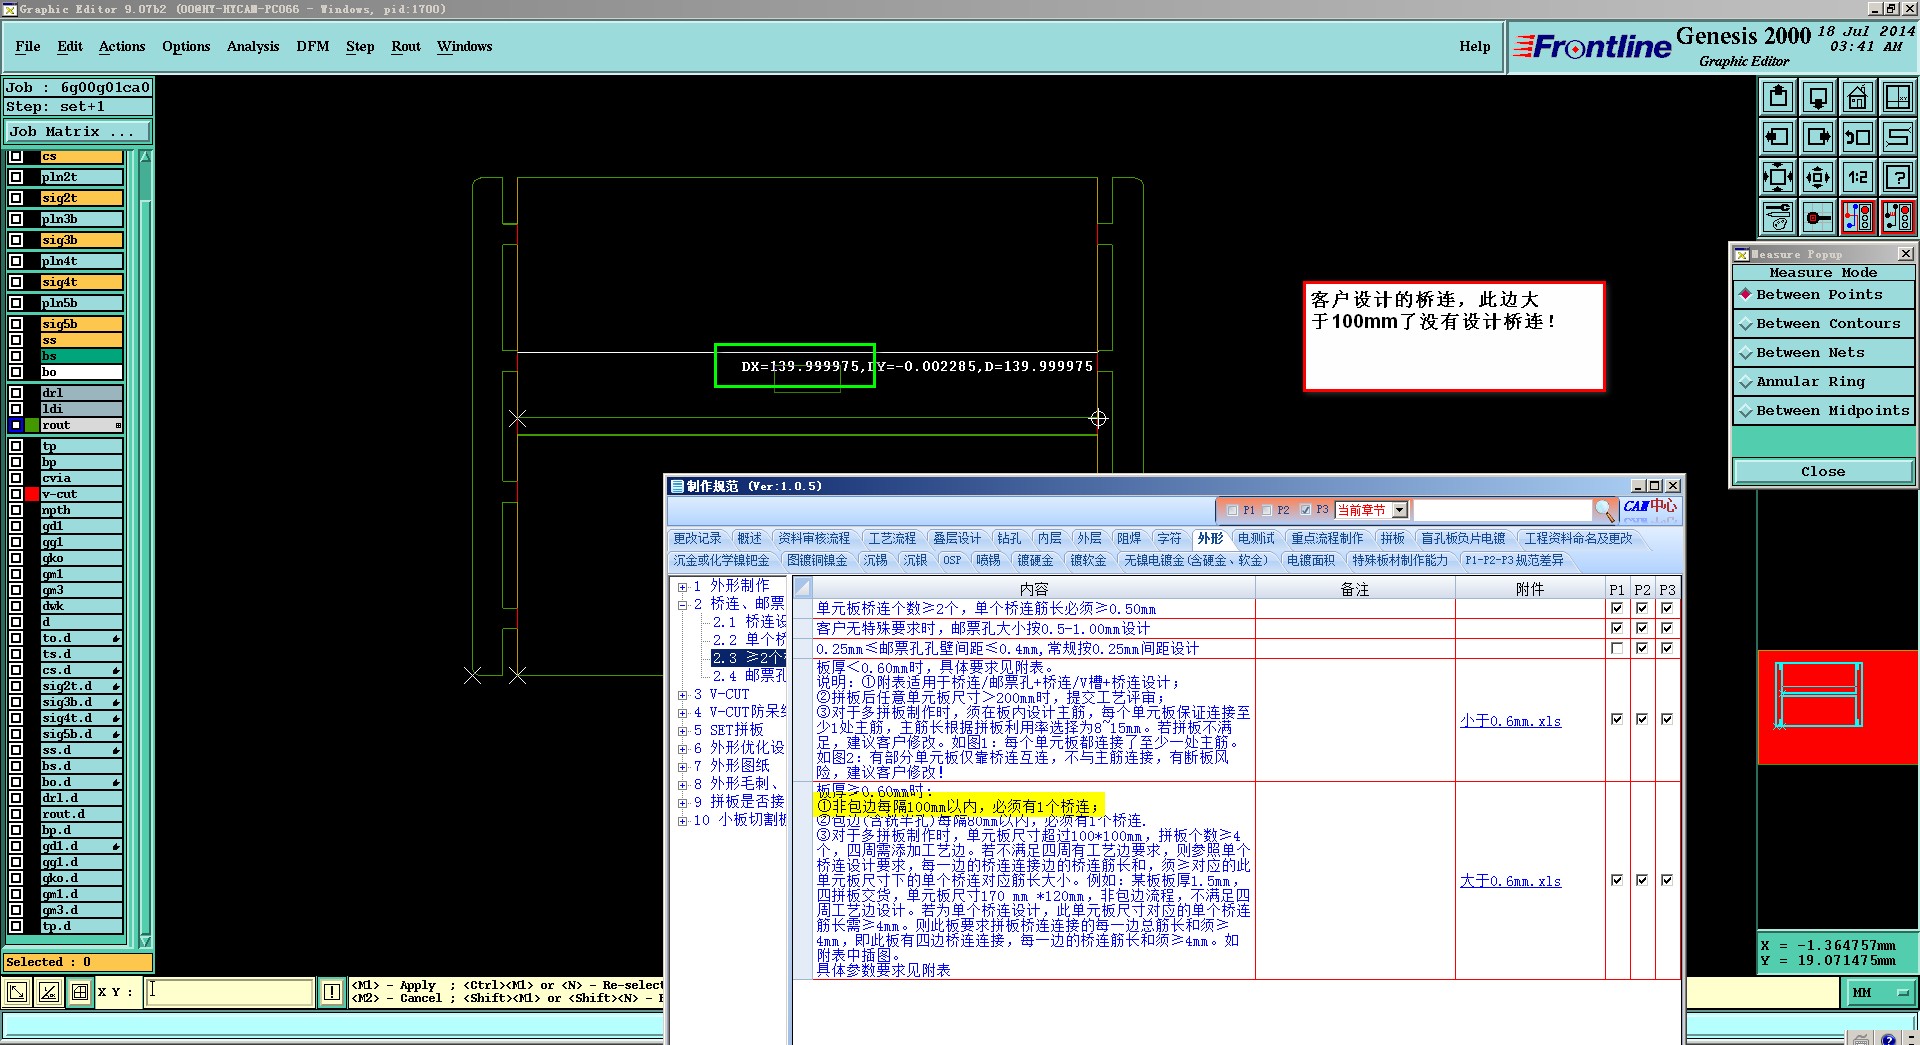Click the magnifier search icon in spec window
1920x1045 pixels.
[x=1604, y=510]
